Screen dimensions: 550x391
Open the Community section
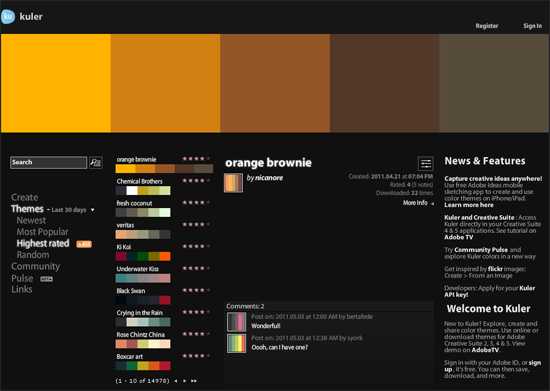(35, 267)
